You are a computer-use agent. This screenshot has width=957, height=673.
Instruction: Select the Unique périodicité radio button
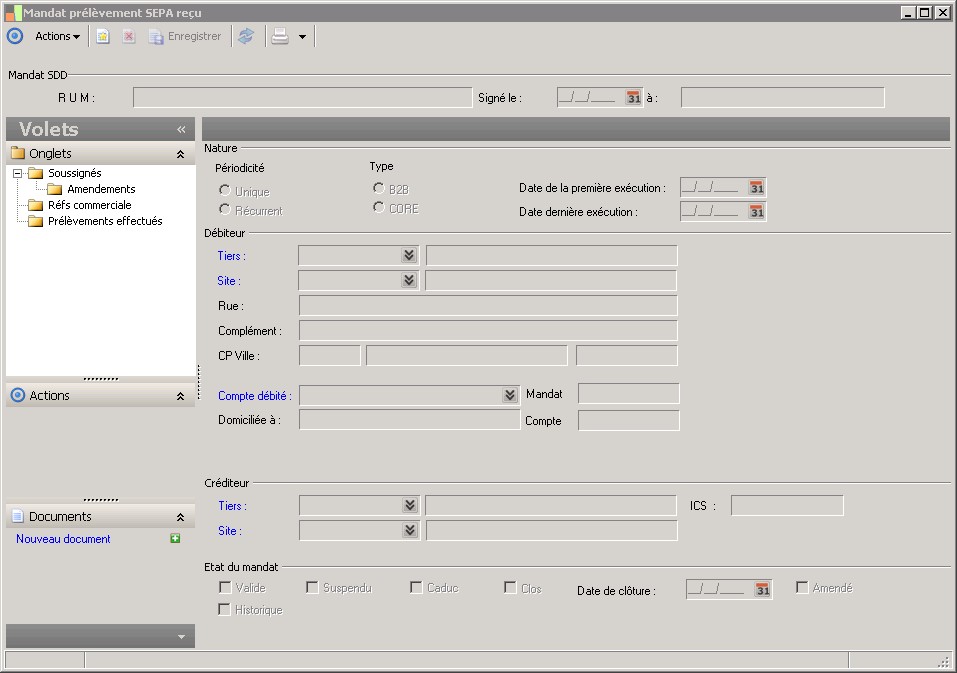[225, 190]
